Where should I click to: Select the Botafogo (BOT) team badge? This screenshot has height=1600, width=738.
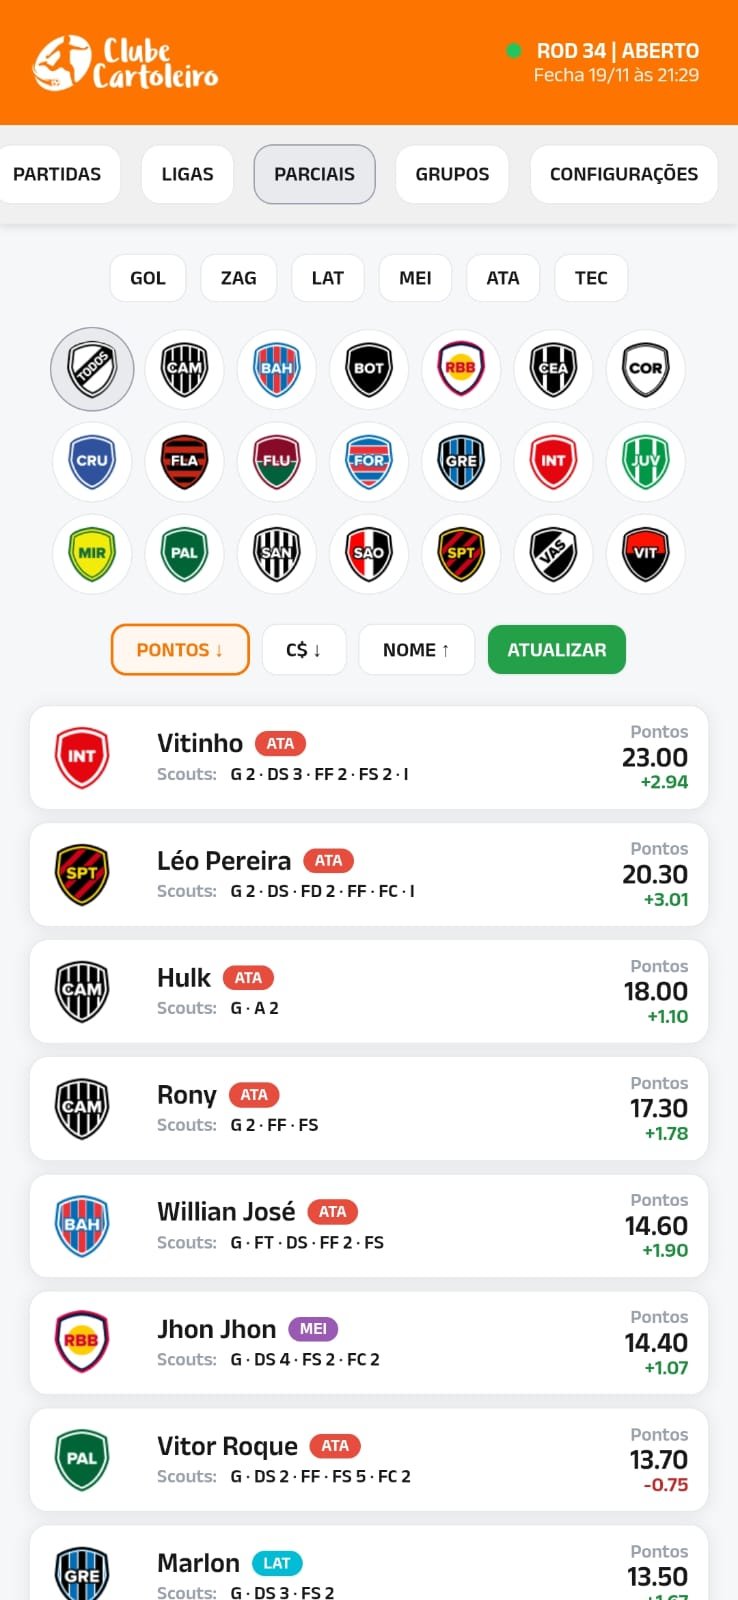[x=369, y=369]
